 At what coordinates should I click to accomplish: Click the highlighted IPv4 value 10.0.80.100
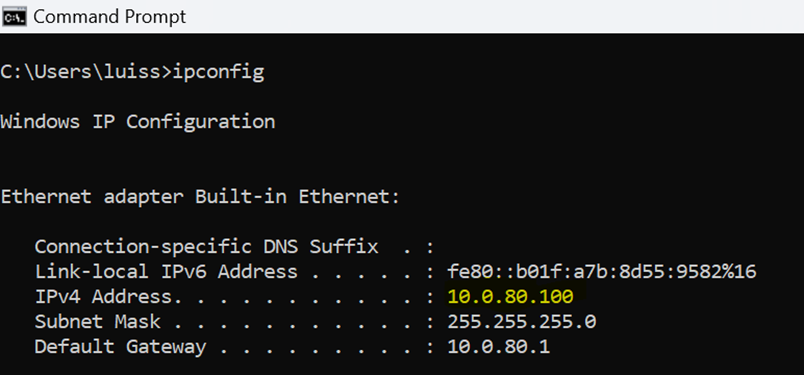(x=510, y=297)
